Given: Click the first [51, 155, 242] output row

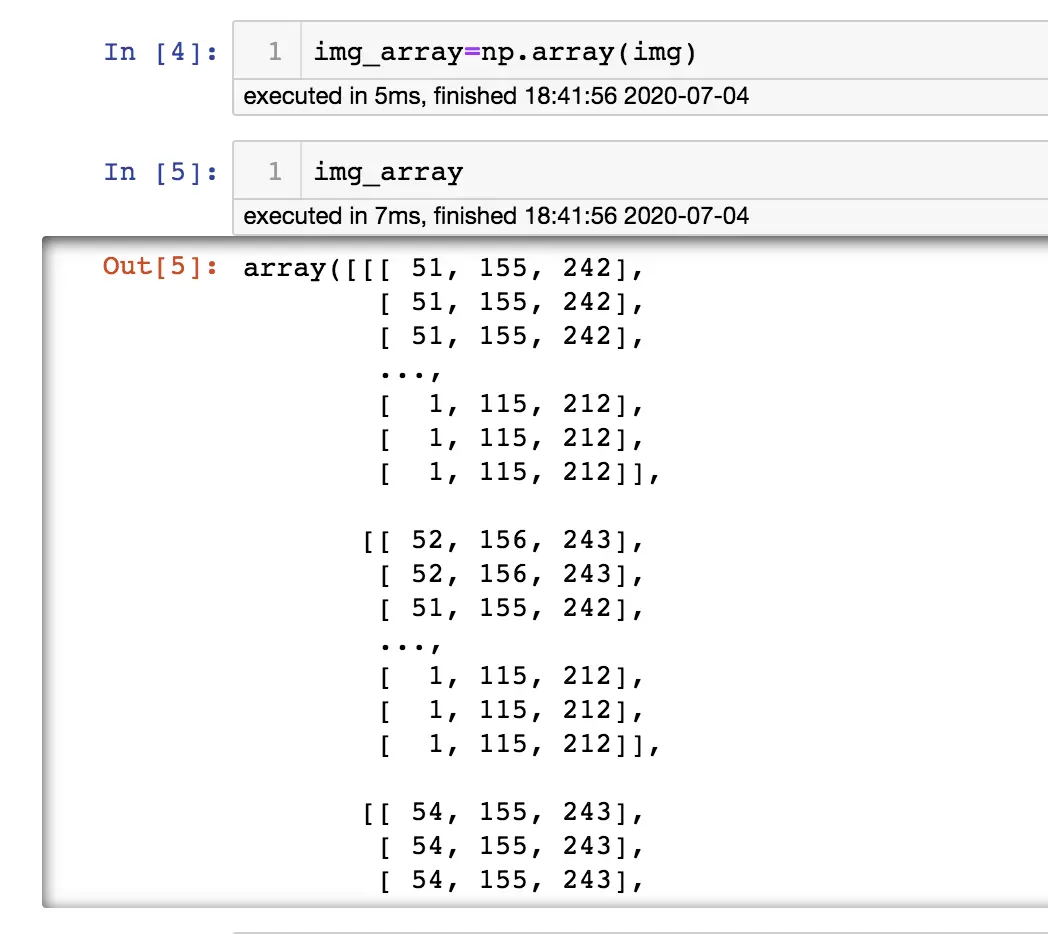Looking at the screenshot, I should [x=520, y=268].
